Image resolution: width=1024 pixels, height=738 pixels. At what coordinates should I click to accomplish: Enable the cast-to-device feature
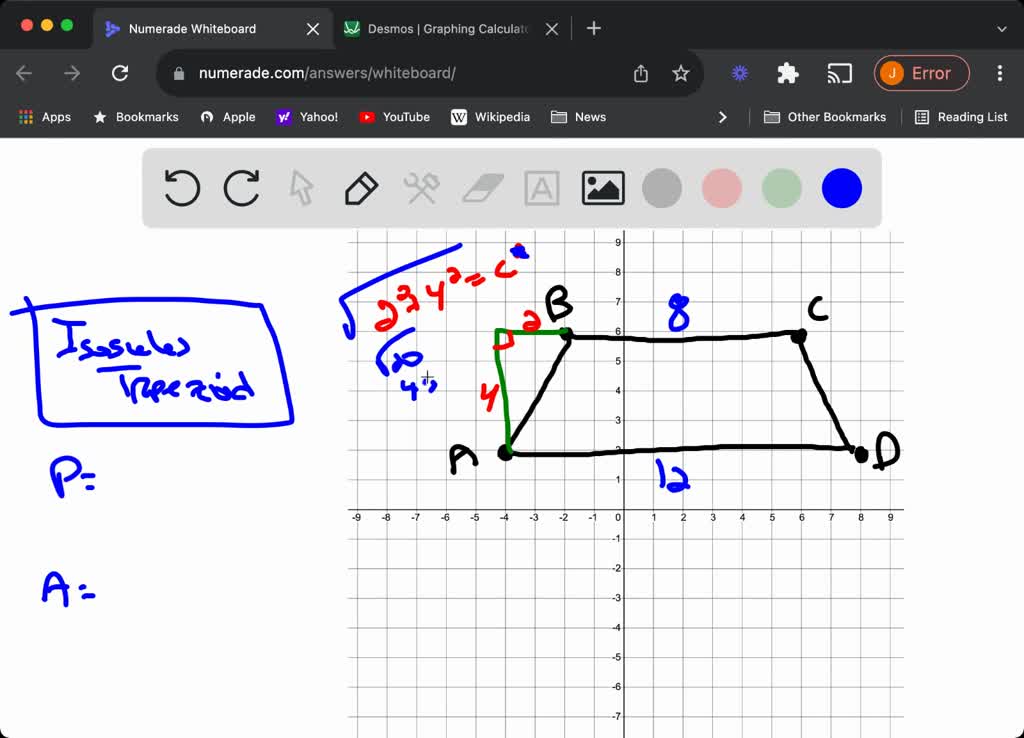(839, 73)
